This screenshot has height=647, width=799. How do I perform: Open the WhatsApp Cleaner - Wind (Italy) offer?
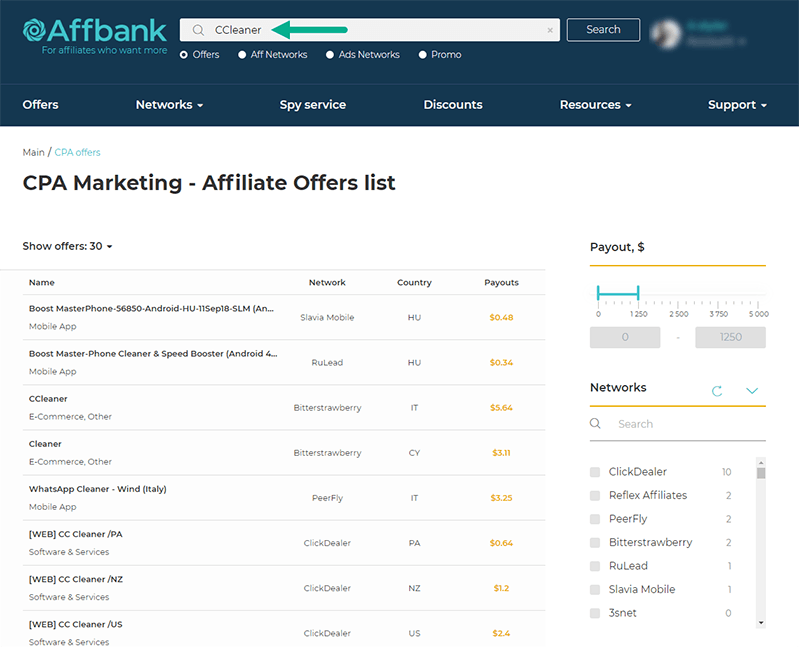tap(97, 489)
